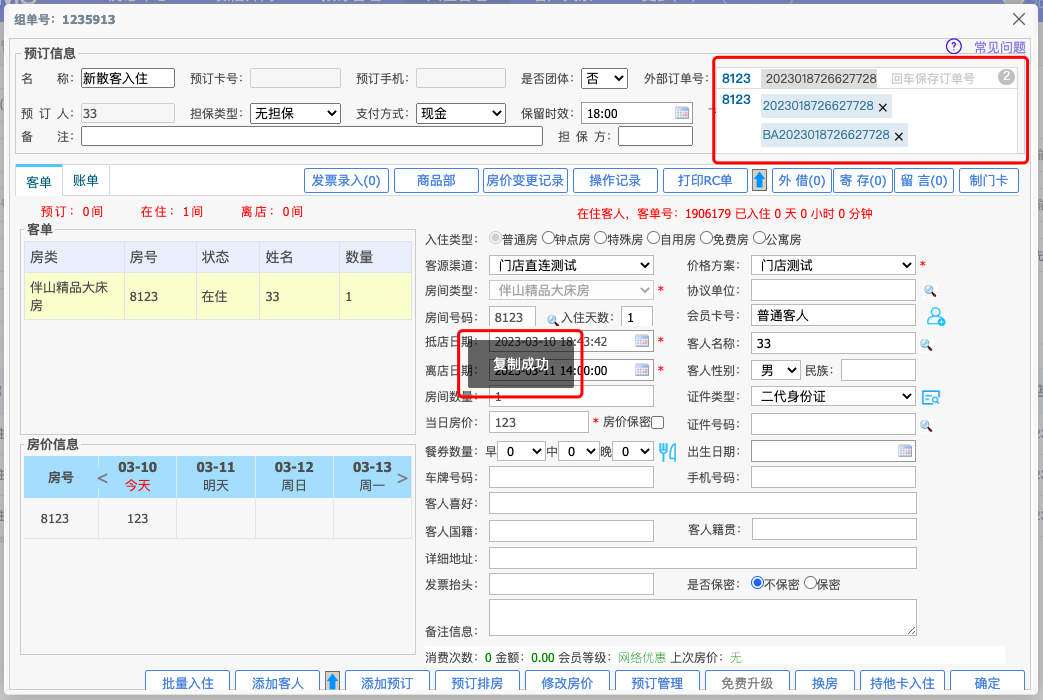
Task: Open the 担保类型 dropdown
Action: [295, 113]
